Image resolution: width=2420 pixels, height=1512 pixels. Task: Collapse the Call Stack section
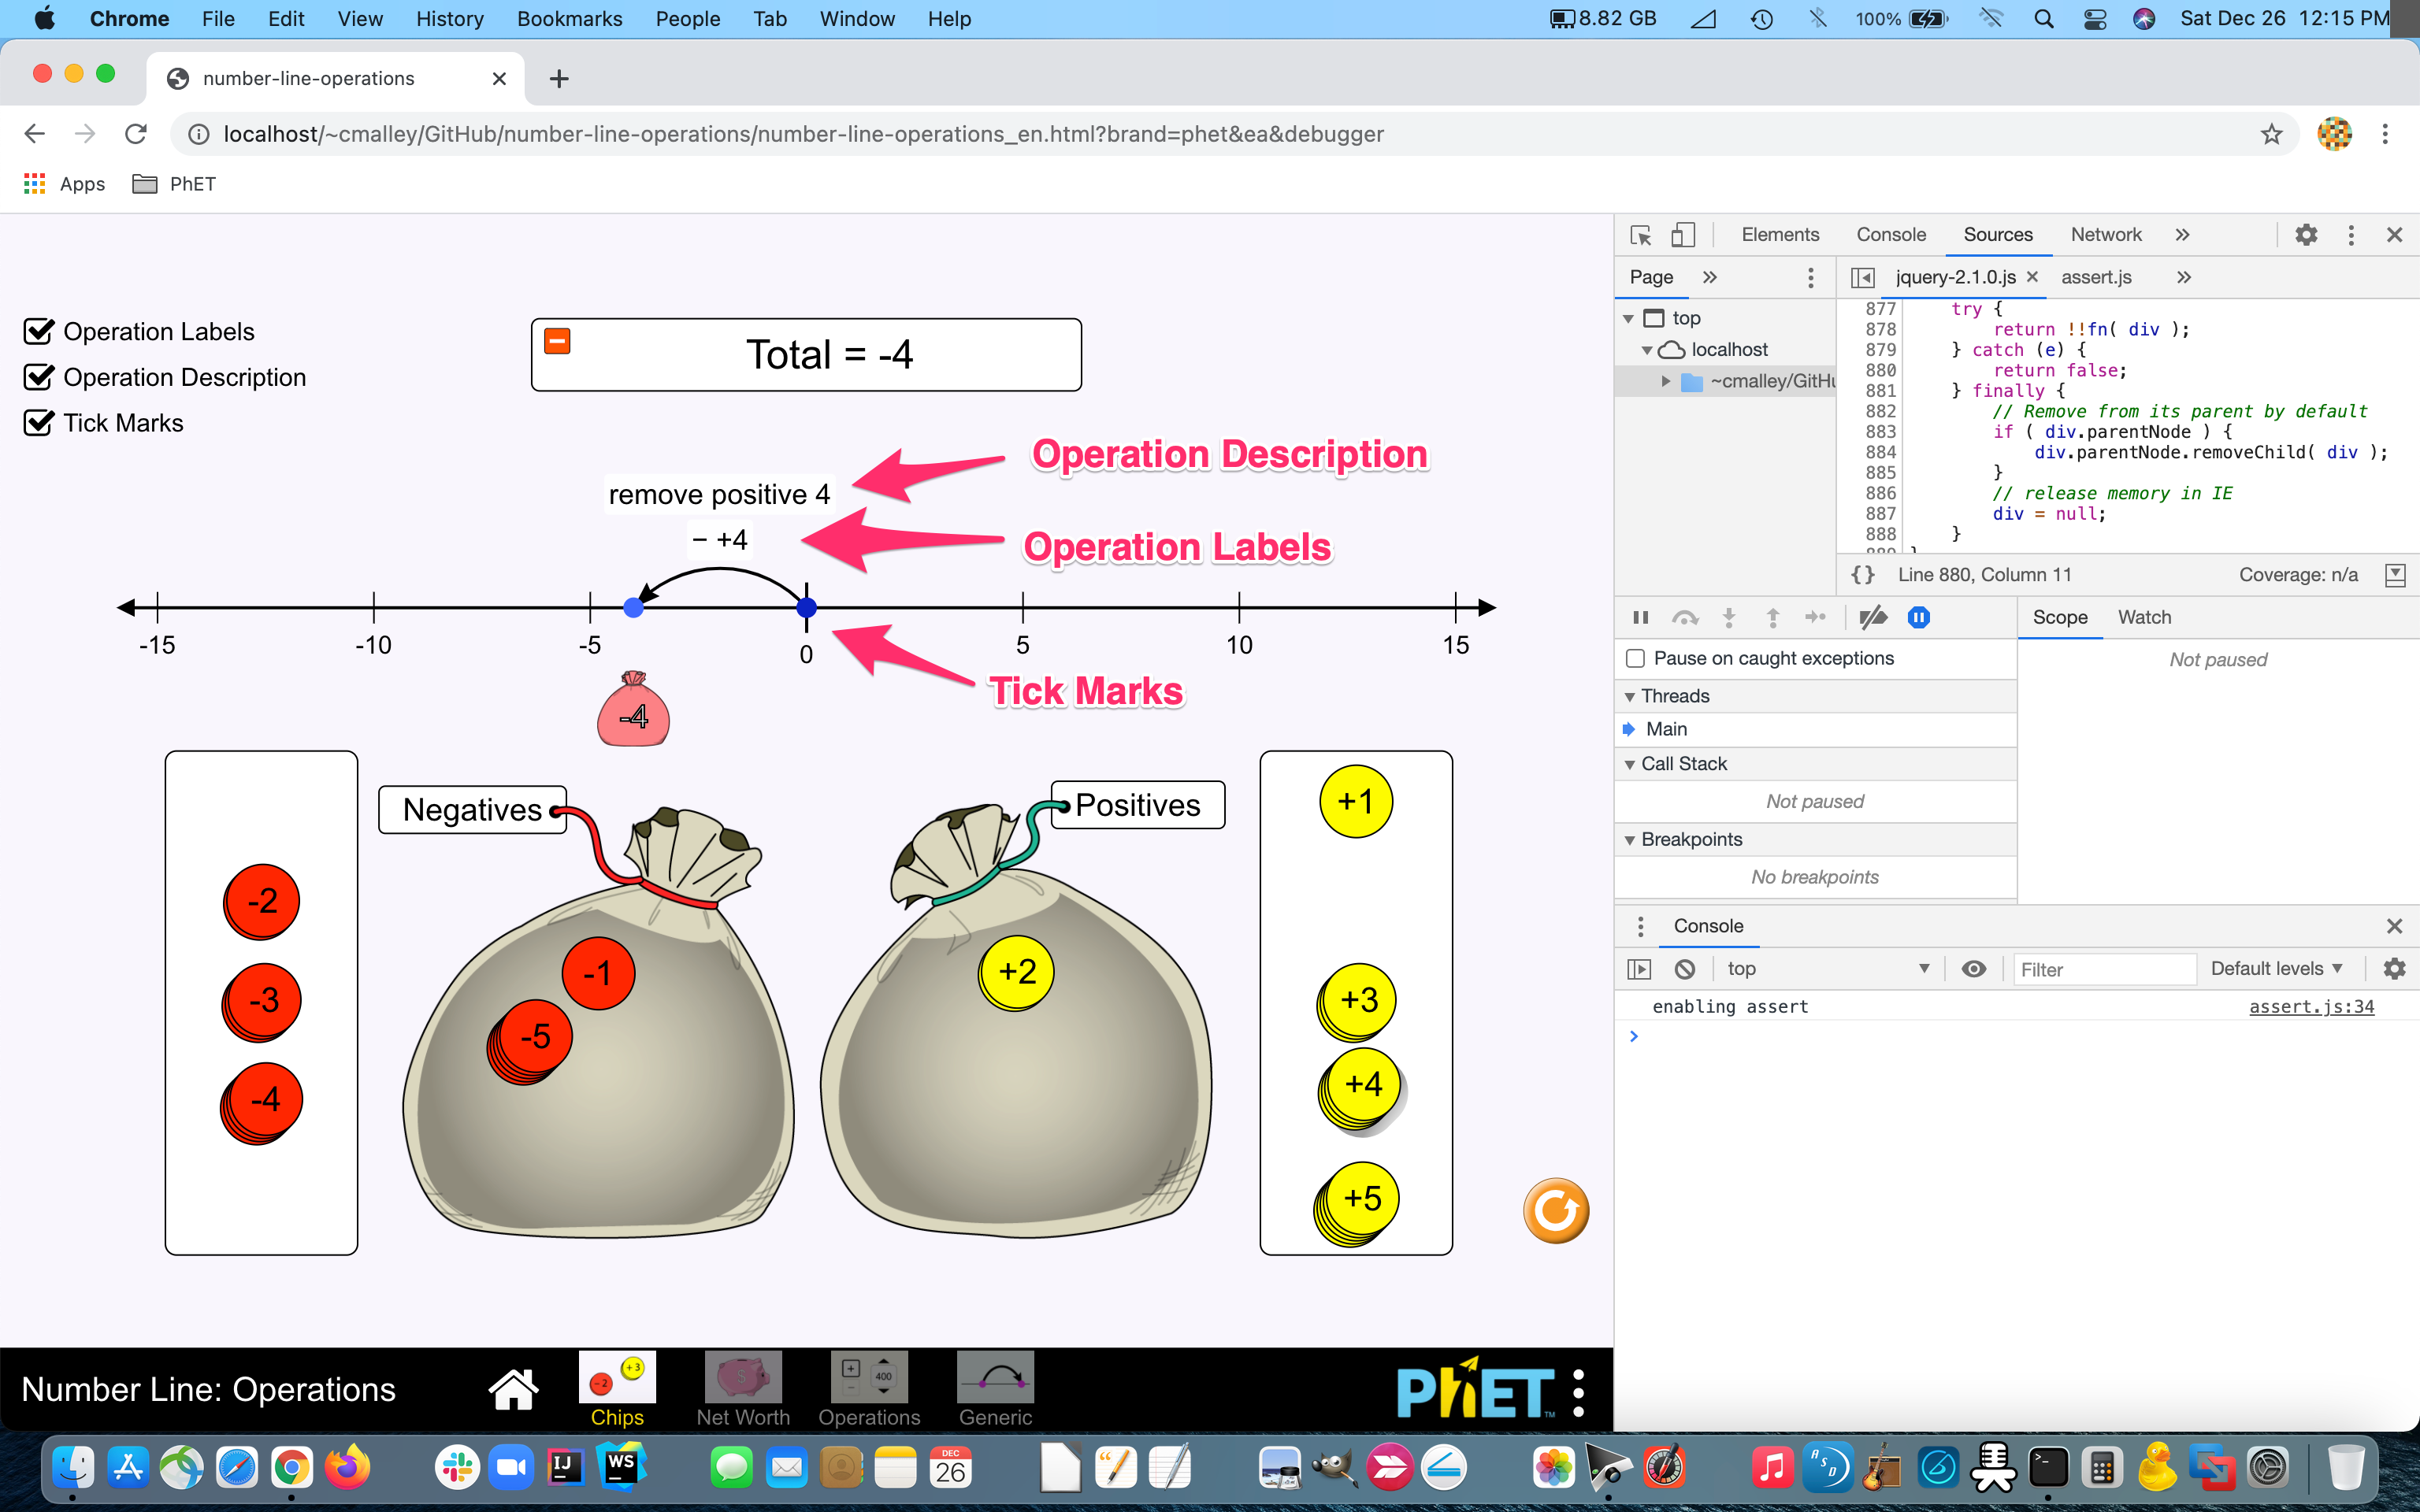[1630, 764]
